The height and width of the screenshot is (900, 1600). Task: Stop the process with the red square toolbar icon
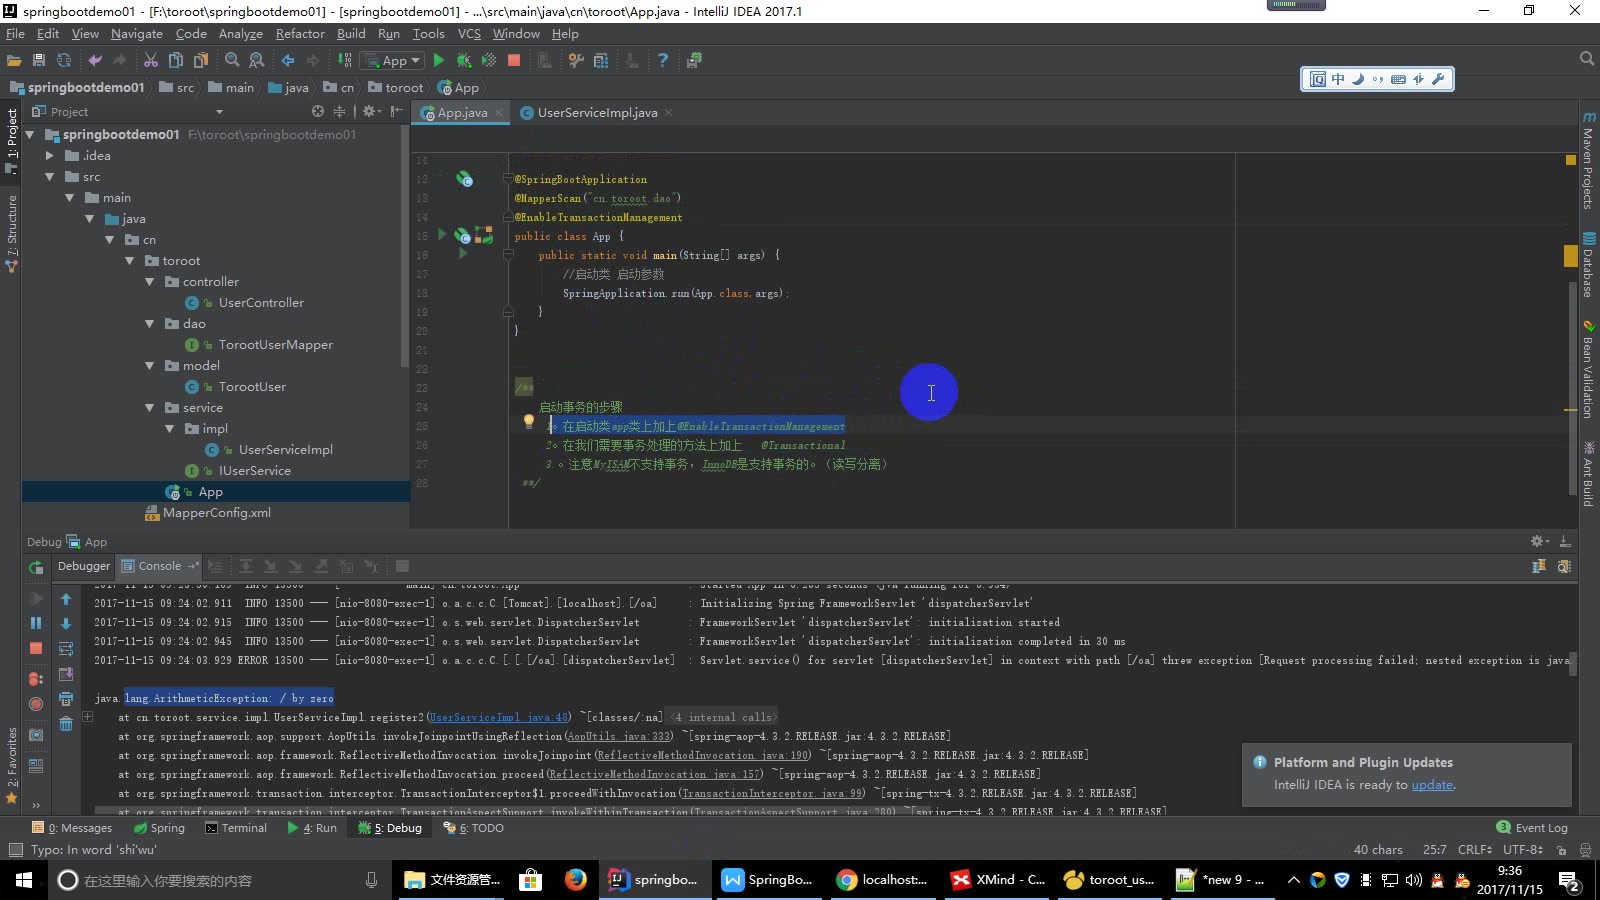tap(514, 61)
